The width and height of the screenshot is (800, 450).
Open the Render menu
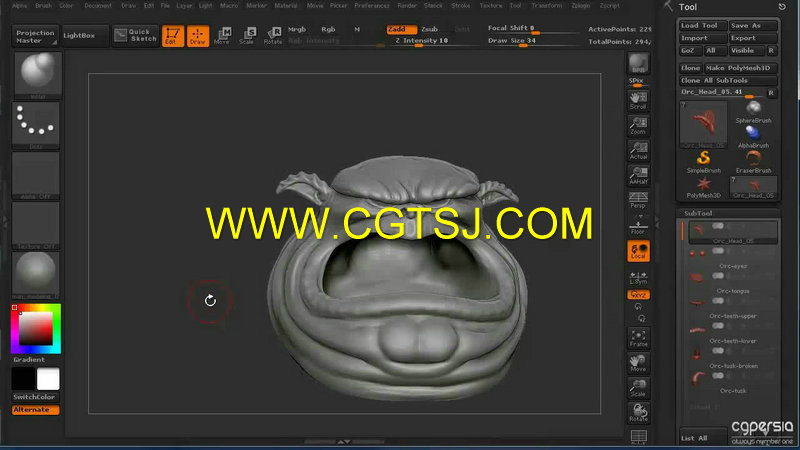407,6
